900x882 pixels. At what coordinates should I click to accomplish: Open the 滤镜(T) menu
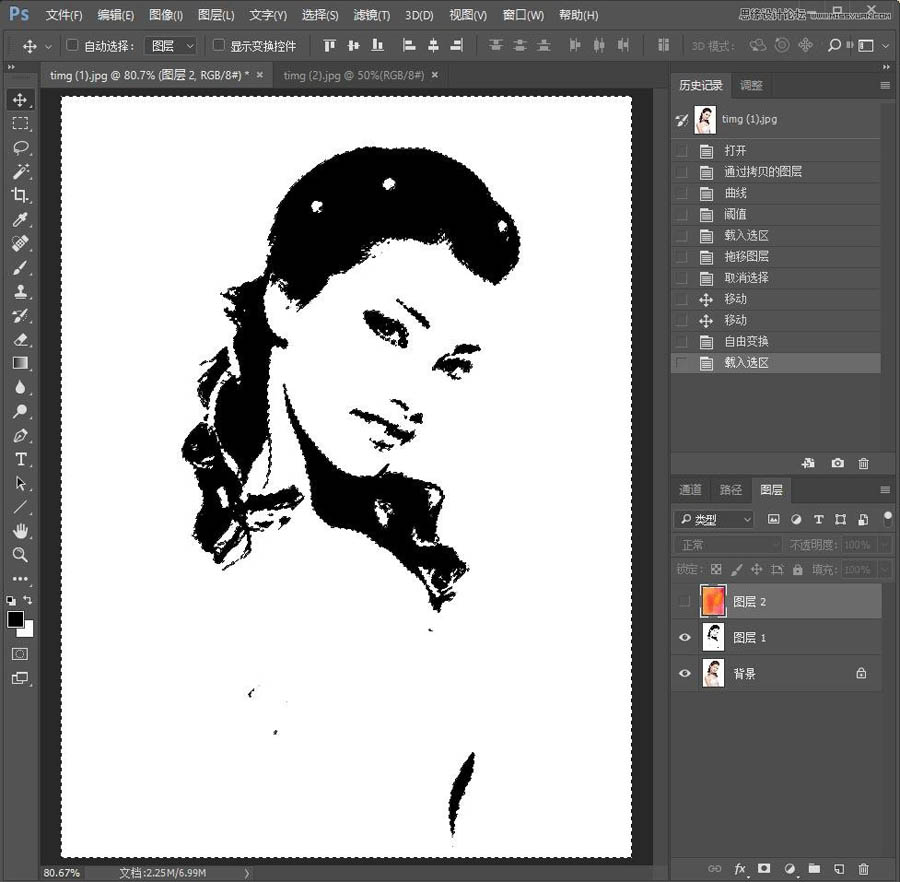coord(372,15)
